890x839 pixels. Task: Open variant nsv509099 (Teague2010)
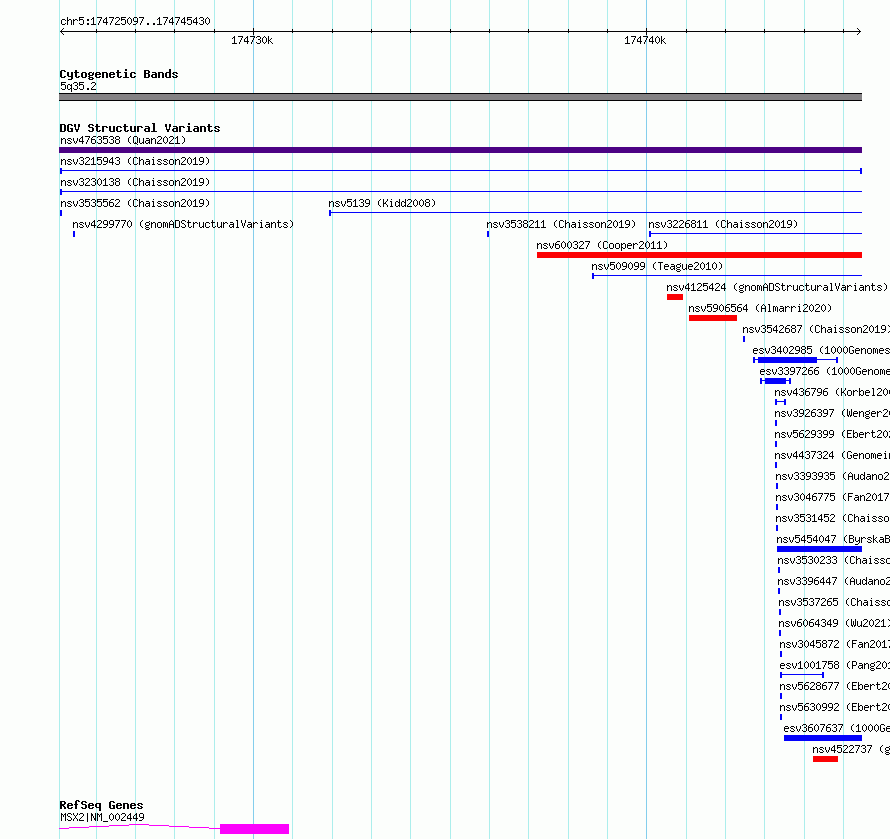[x=657, y=266]
